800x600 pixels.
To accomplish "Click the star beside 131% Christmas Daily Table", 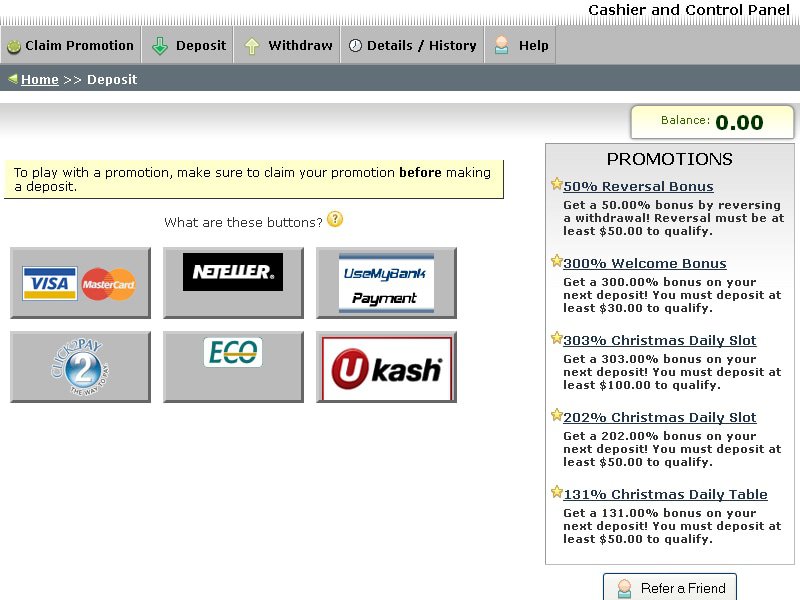I will (557, 492).
